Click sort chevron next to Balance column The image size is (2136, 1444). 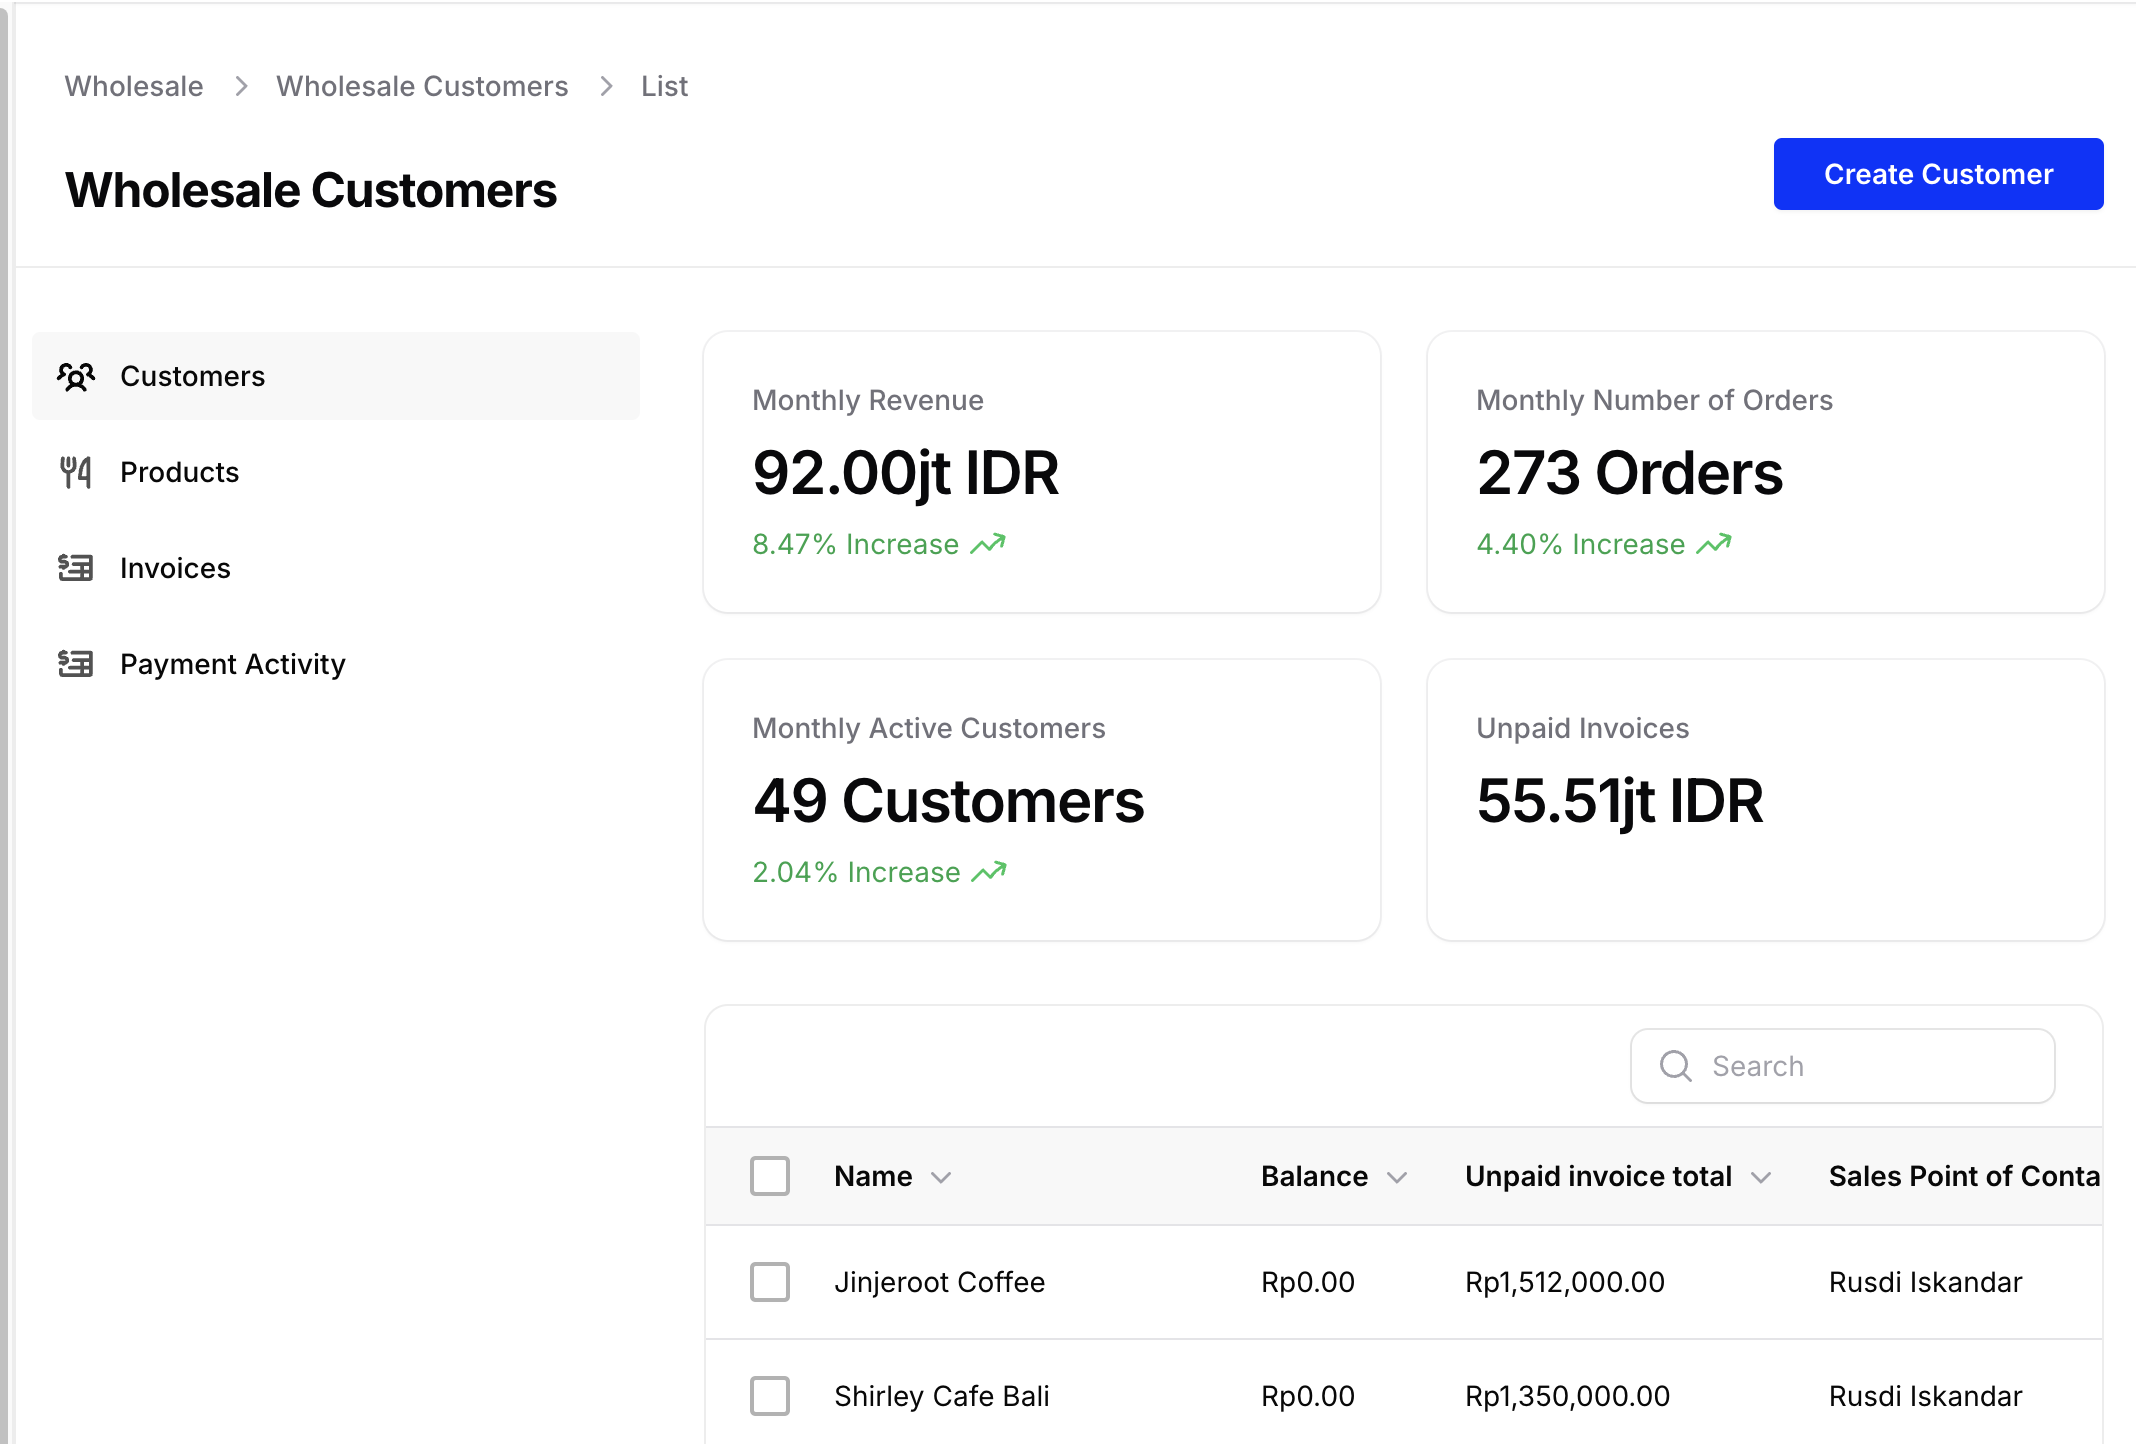point(1397,1177)
